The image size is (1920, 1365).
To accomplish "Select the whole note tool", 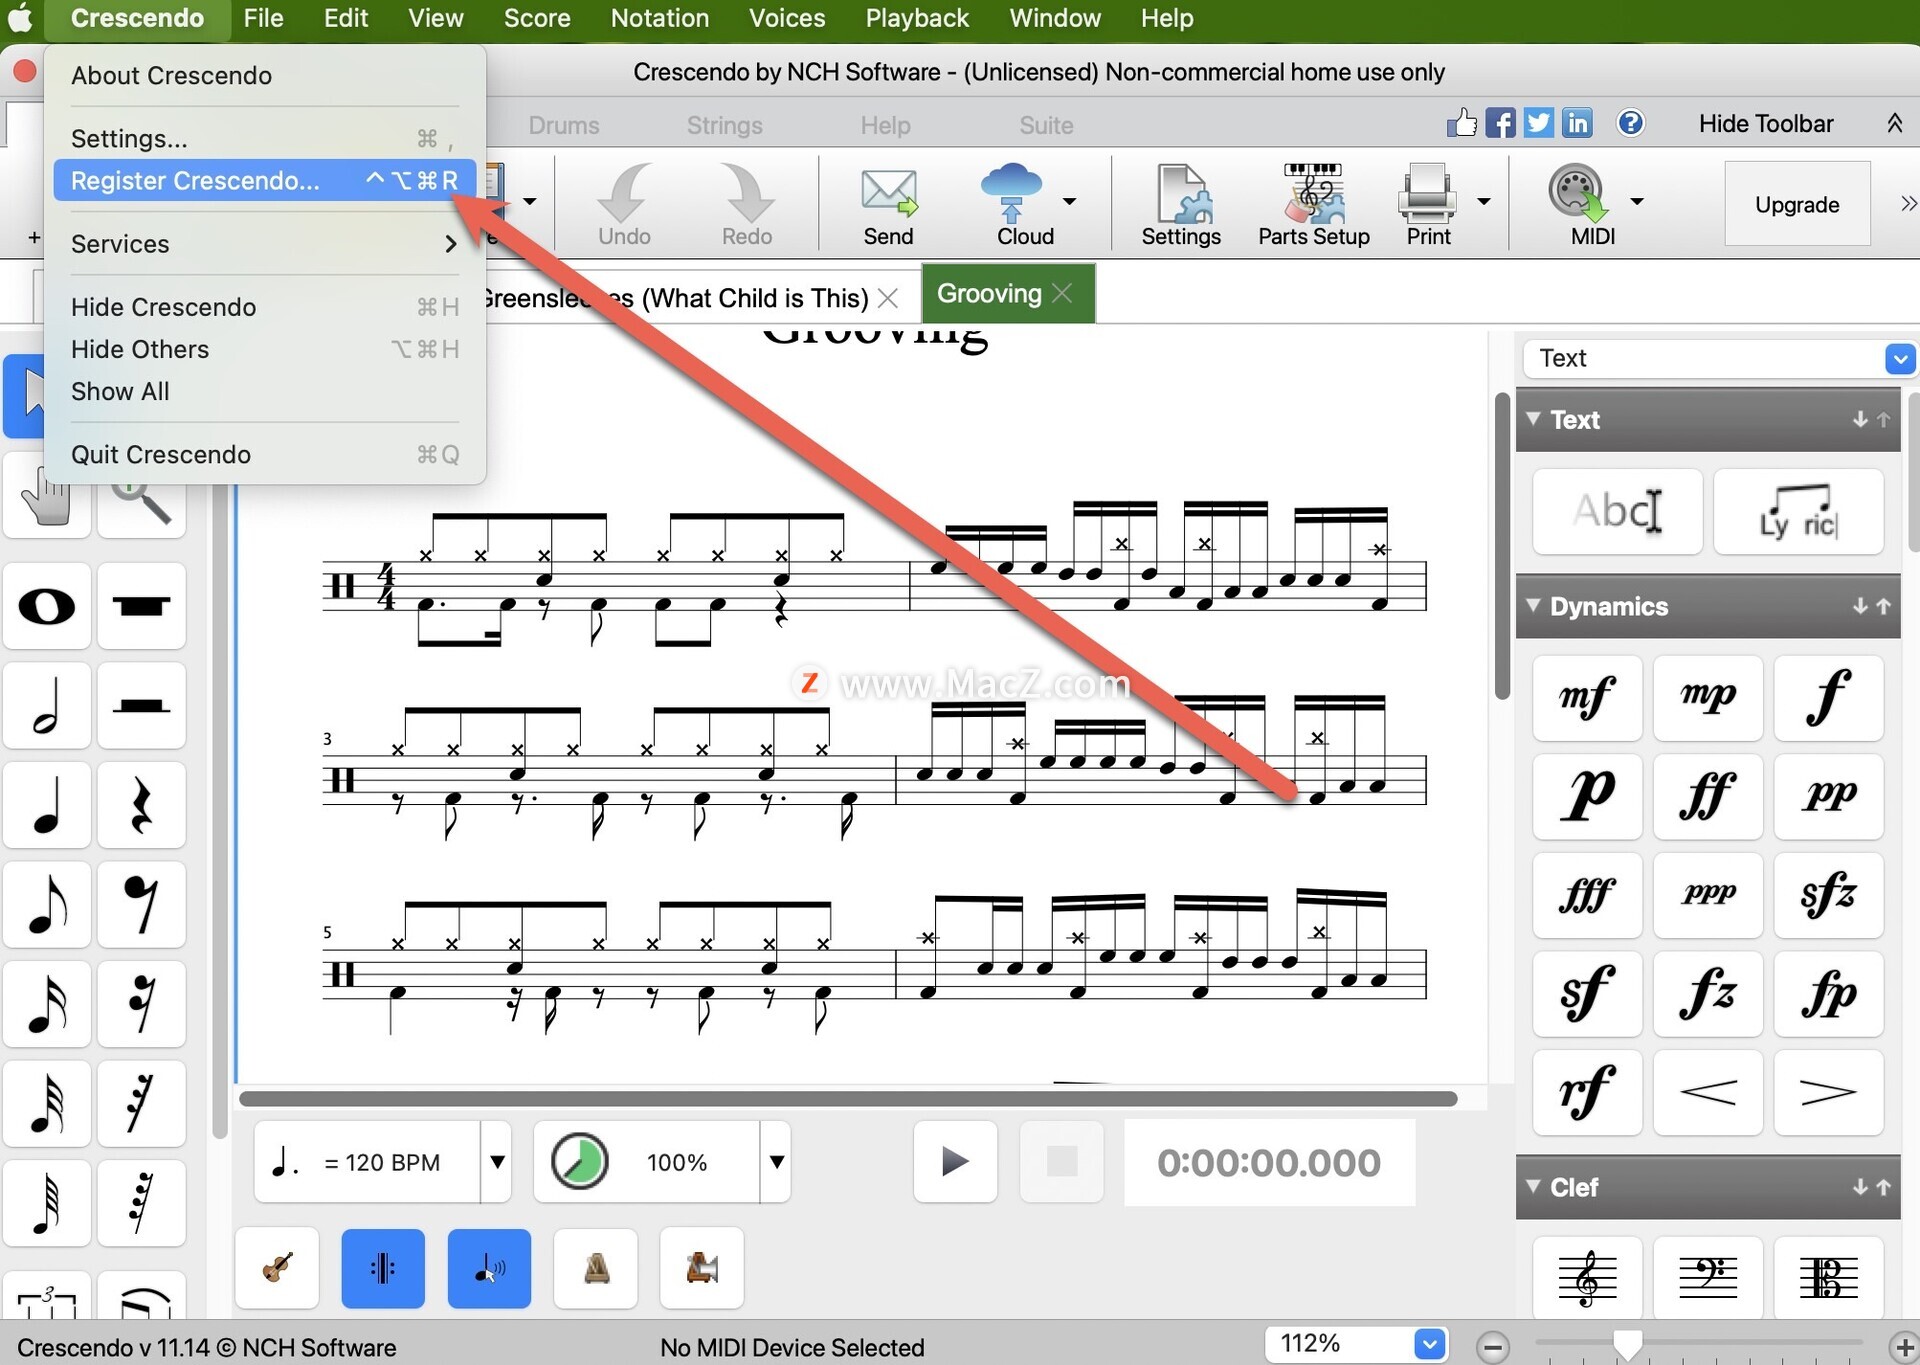I will 47,606.
